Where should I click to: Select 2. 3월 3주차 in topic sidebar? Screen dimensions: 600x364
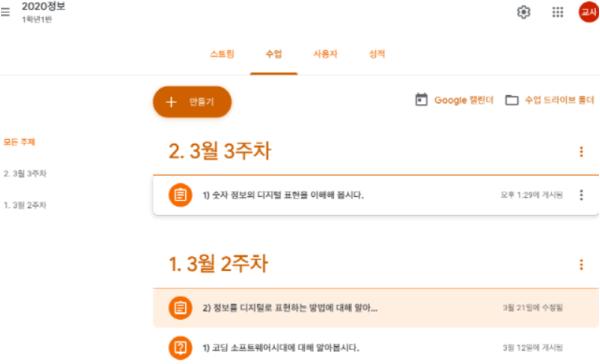point(25,173)
